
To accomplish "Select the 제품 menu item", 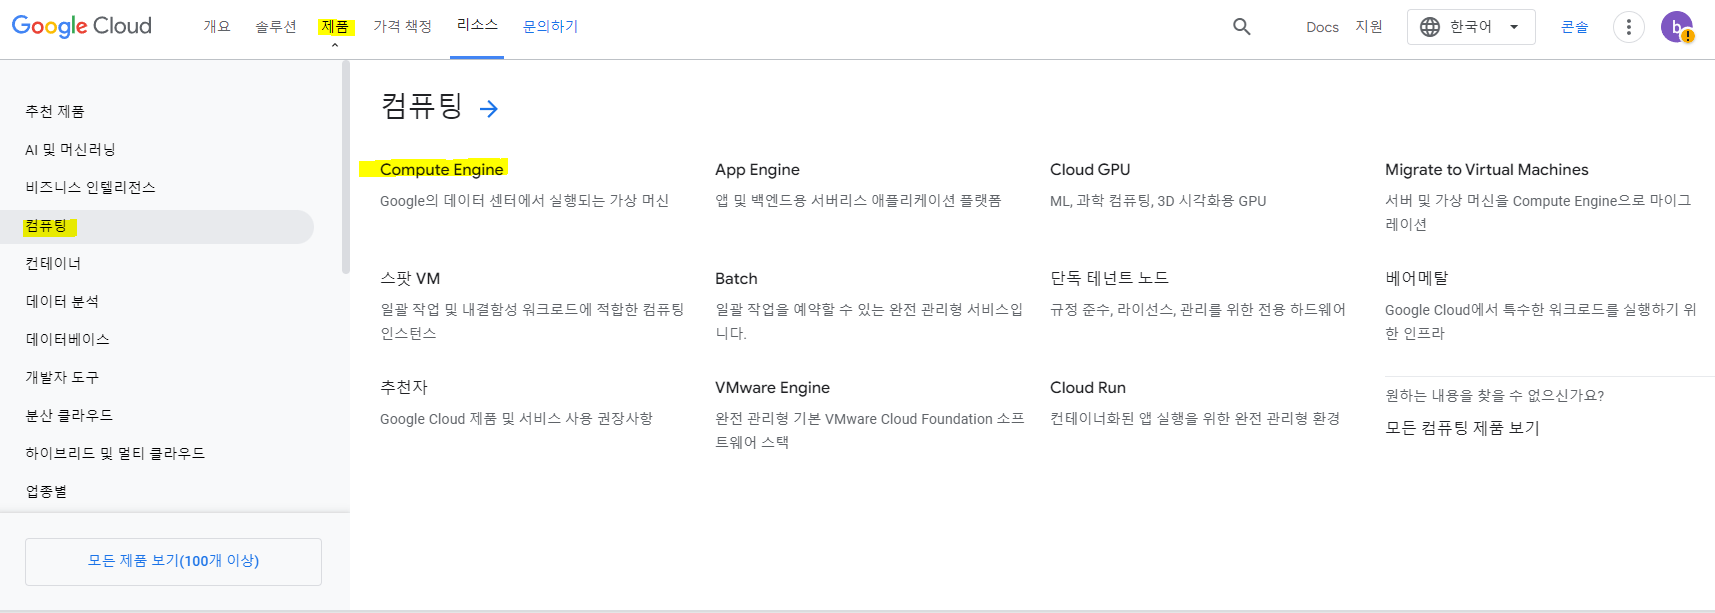I will pos(335,26).
